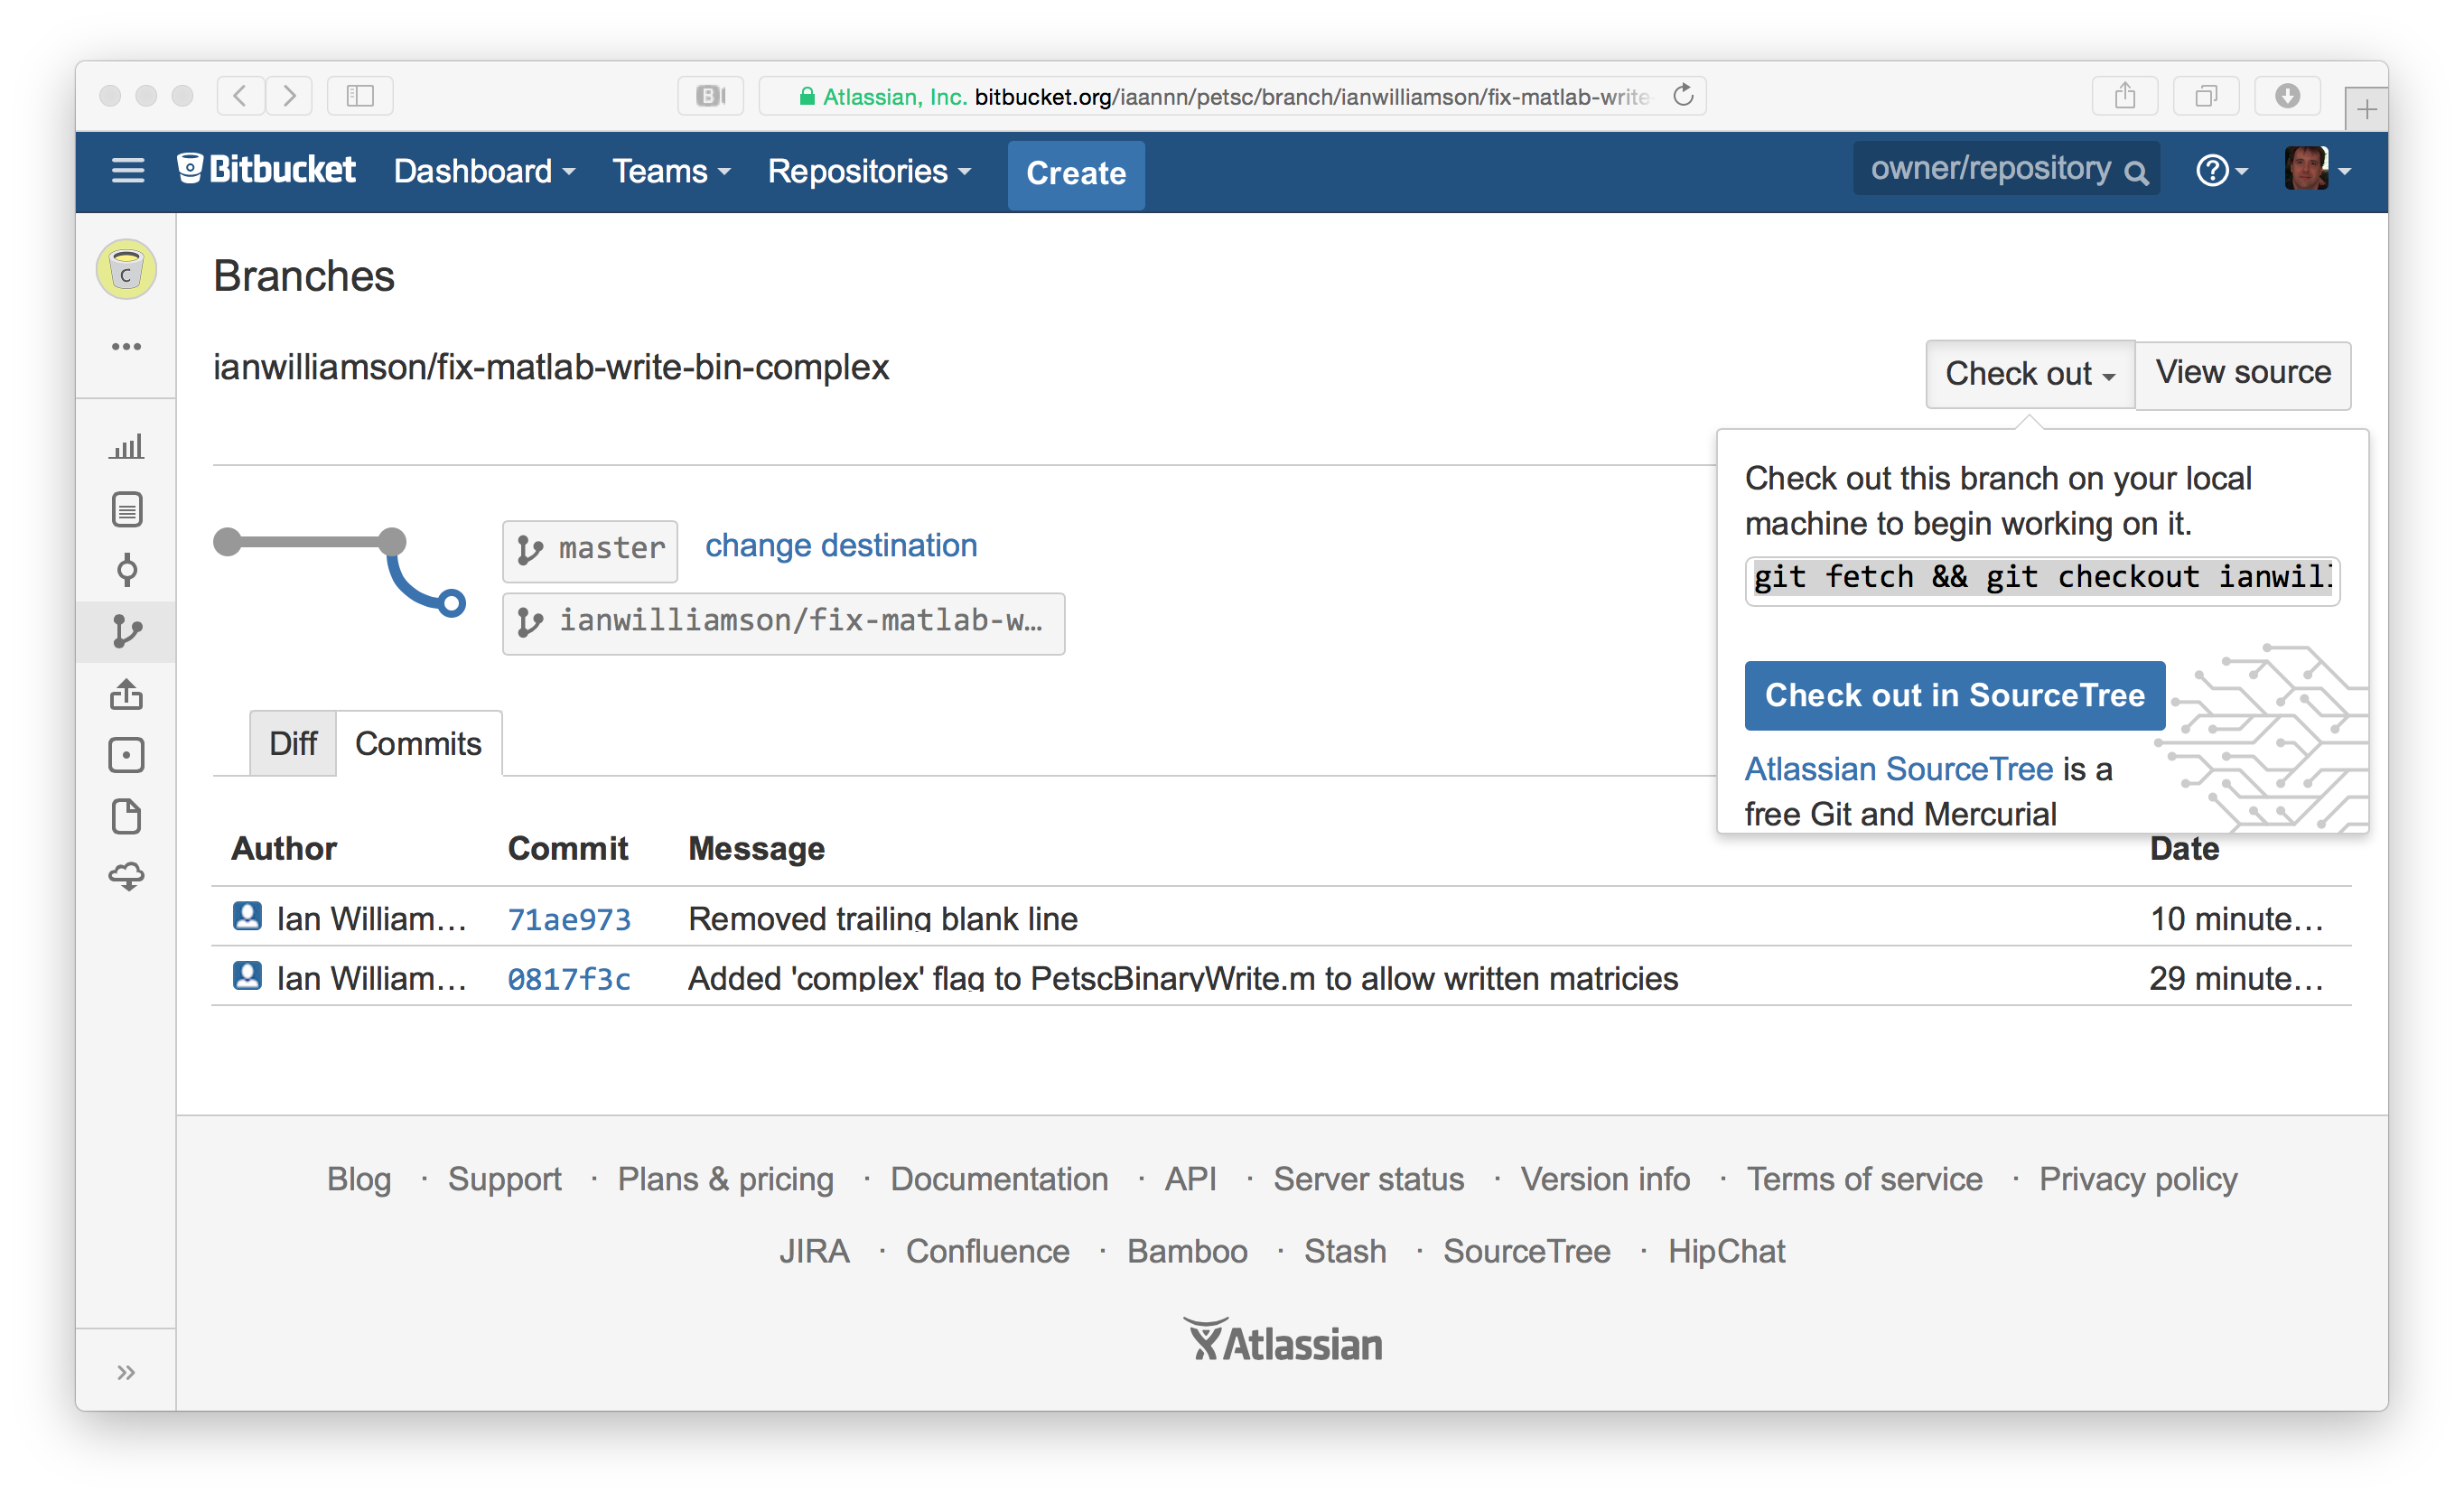Viewport: 2464px width, 1501px height.
Task: Open the repository avatar icon in sidebar
Action: point(126,269)
